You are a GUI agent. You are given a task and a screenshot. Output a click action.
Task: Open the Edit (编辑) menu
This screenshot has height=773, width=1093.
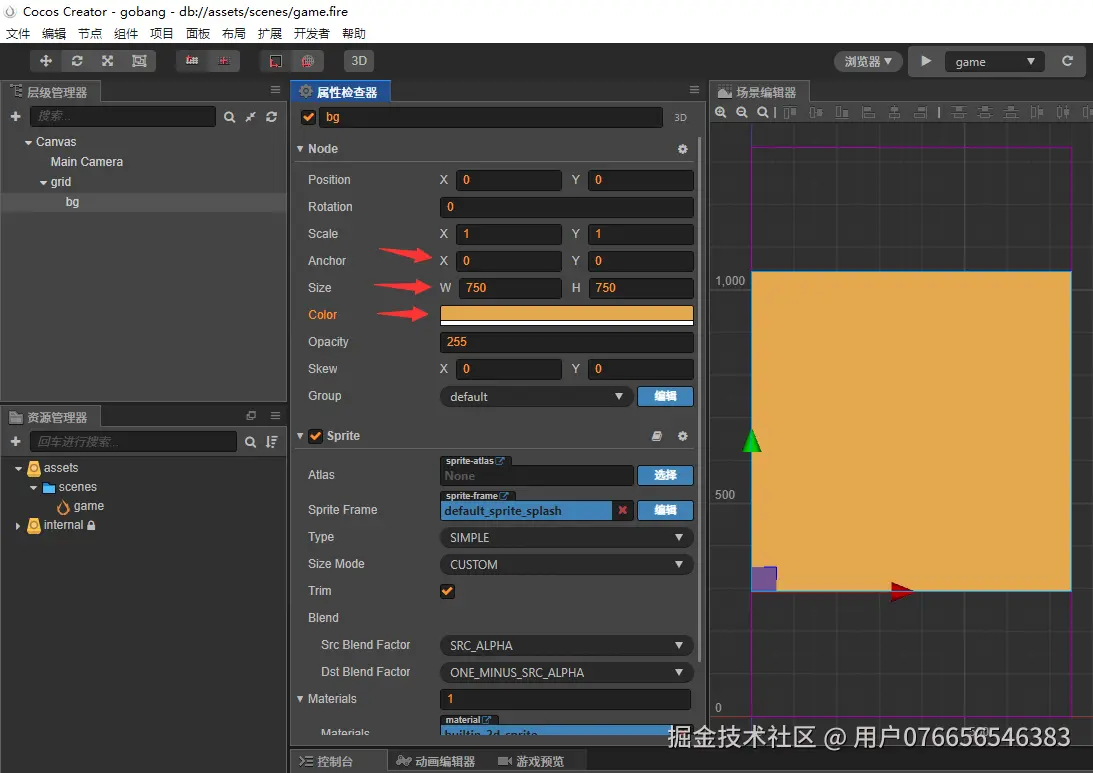(54, 33)
